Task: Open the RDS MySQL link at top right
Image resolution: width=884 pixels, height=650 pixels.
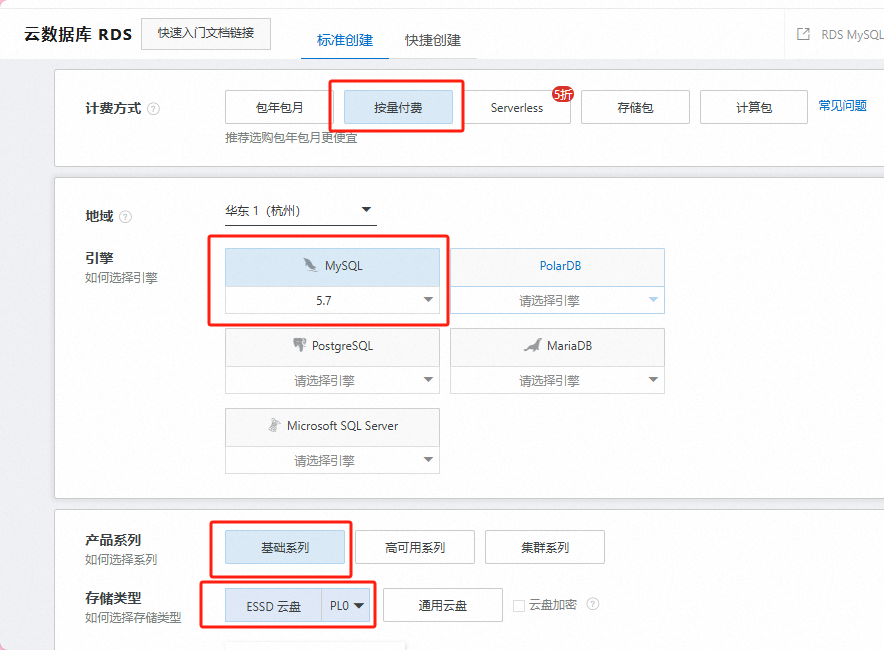Action: point(852,34)
